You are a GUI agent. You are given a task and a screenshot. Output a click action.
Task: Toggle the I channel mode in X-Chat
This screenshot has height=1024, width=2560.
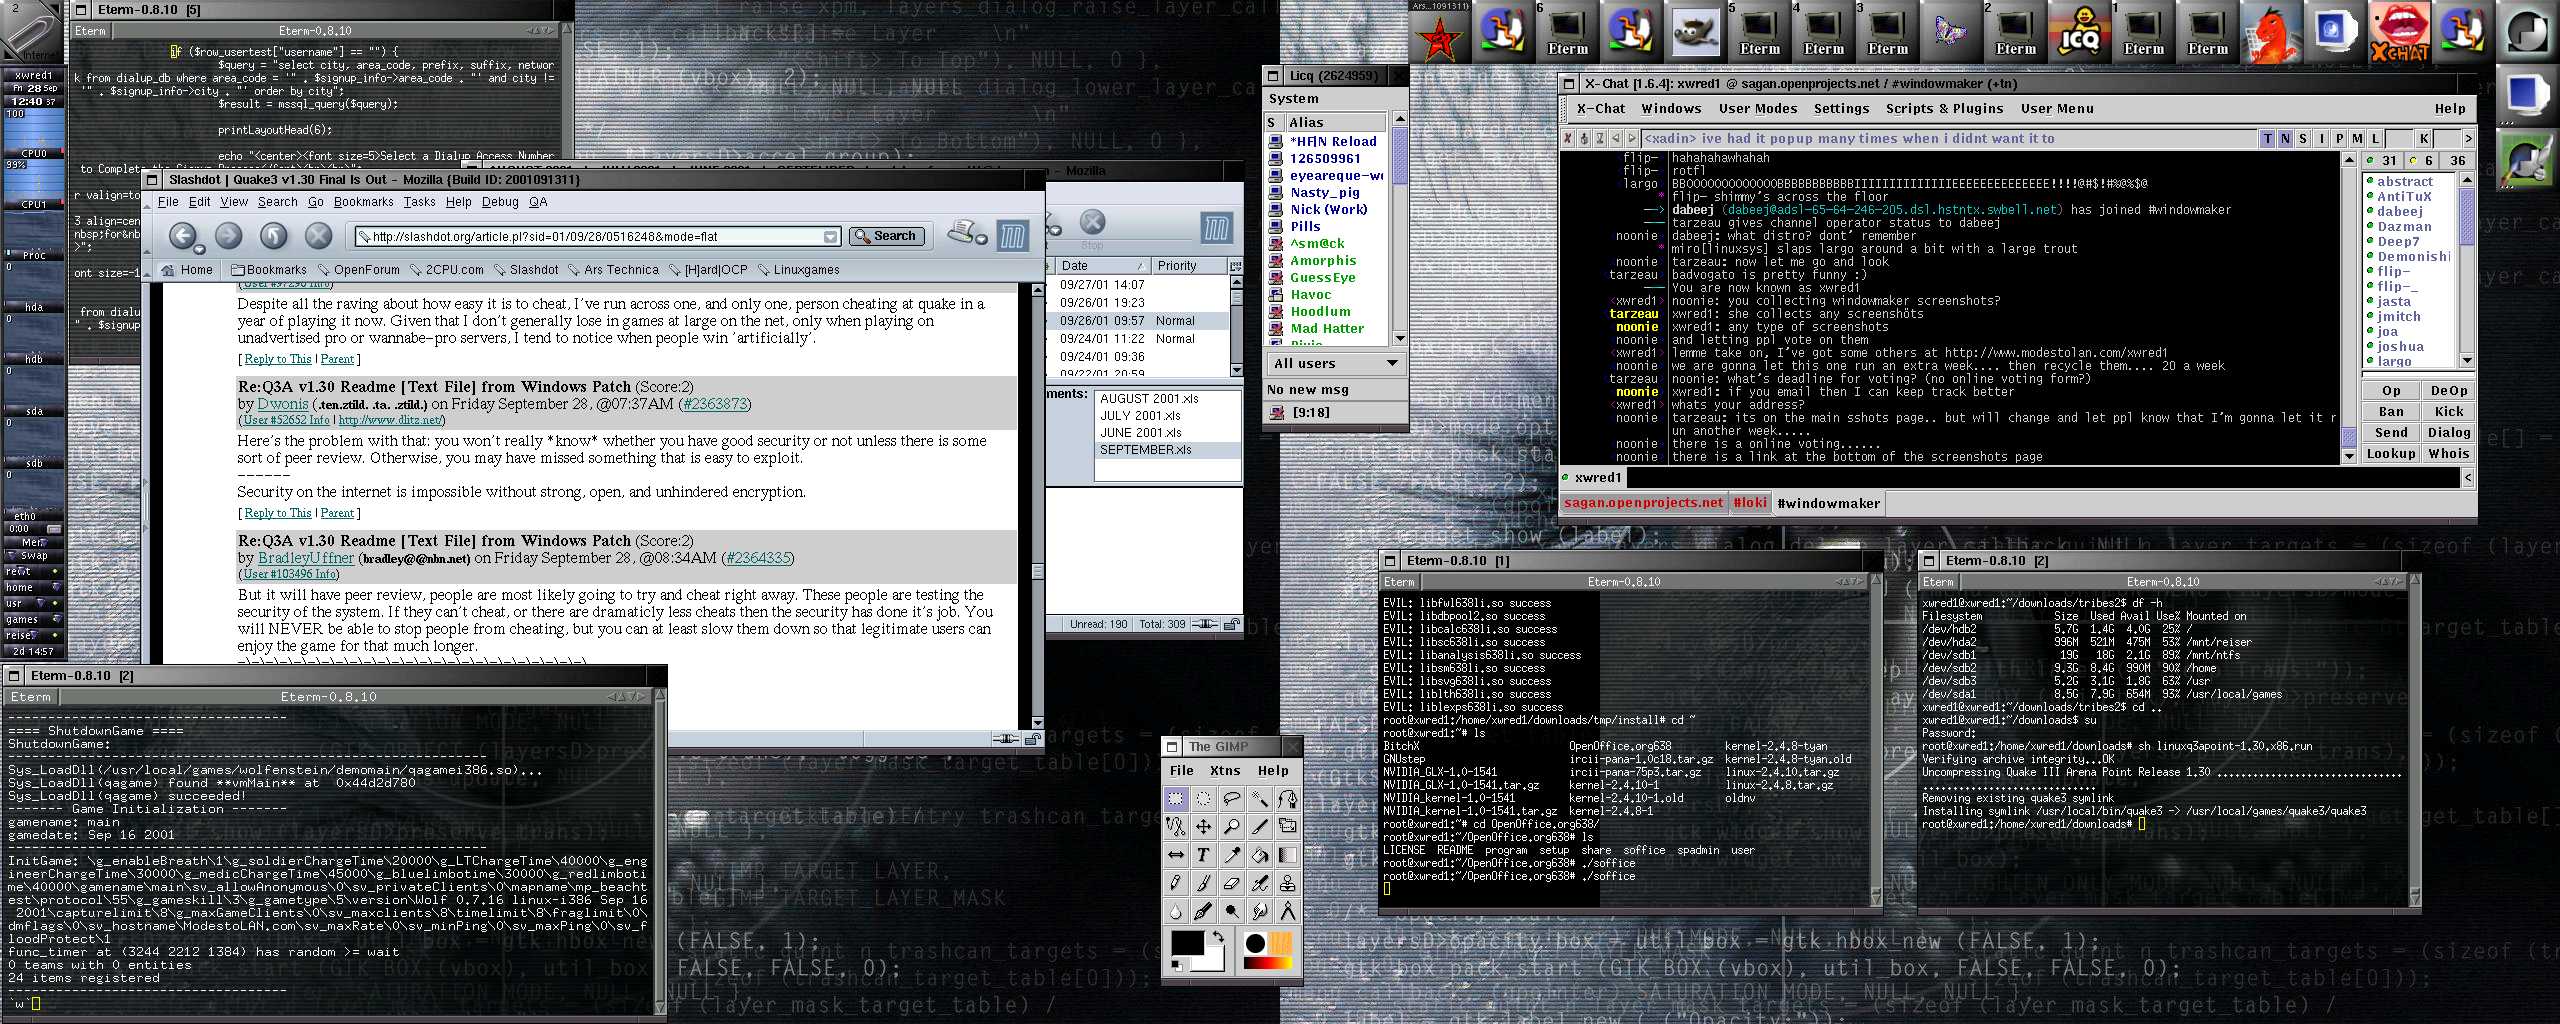2322,139
